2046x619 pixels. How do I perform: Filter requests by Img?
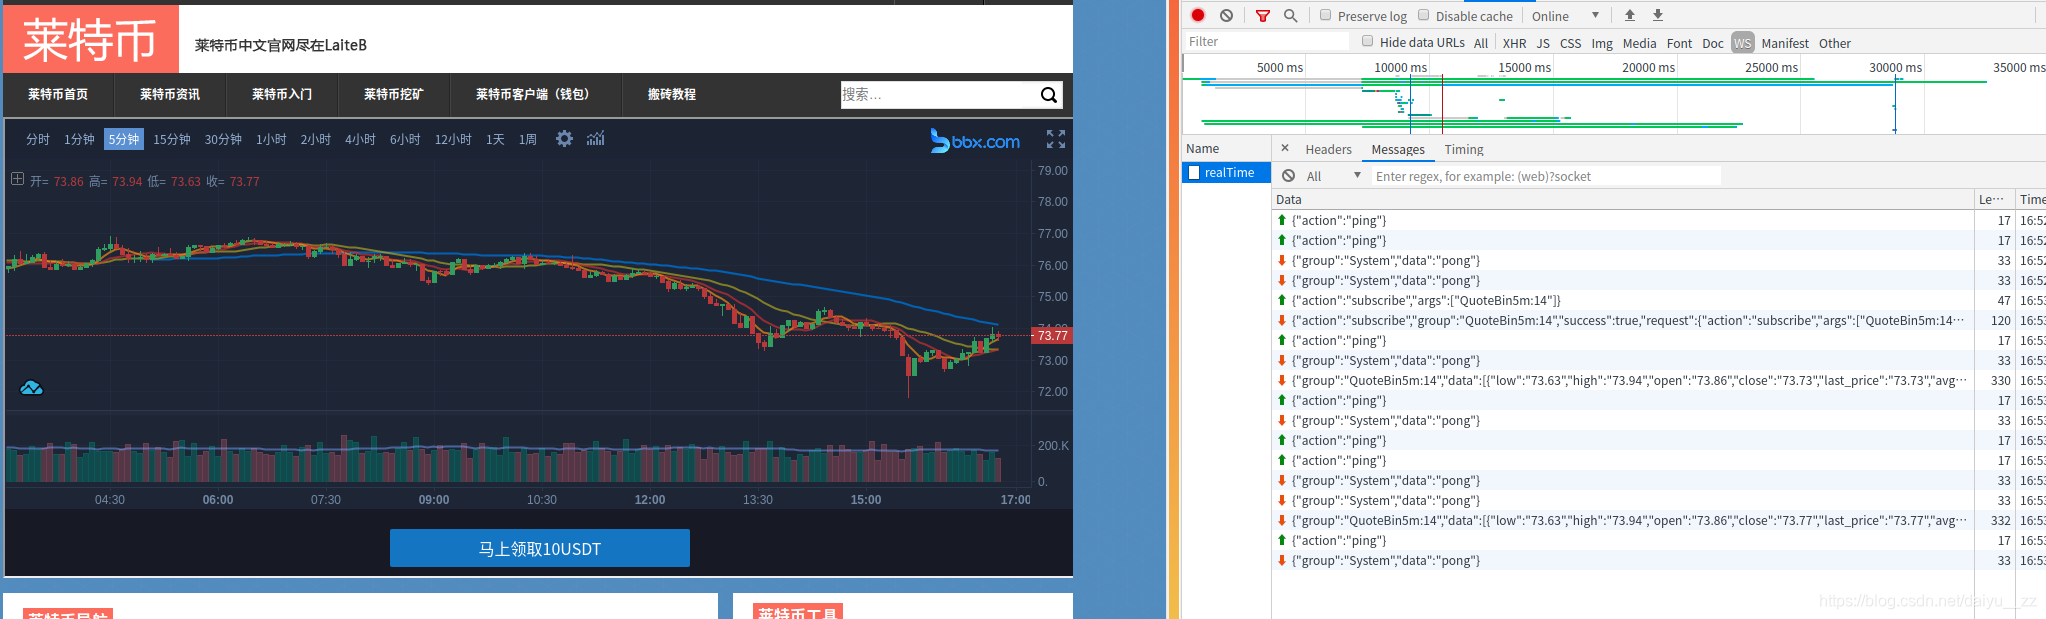(1602, 43)
